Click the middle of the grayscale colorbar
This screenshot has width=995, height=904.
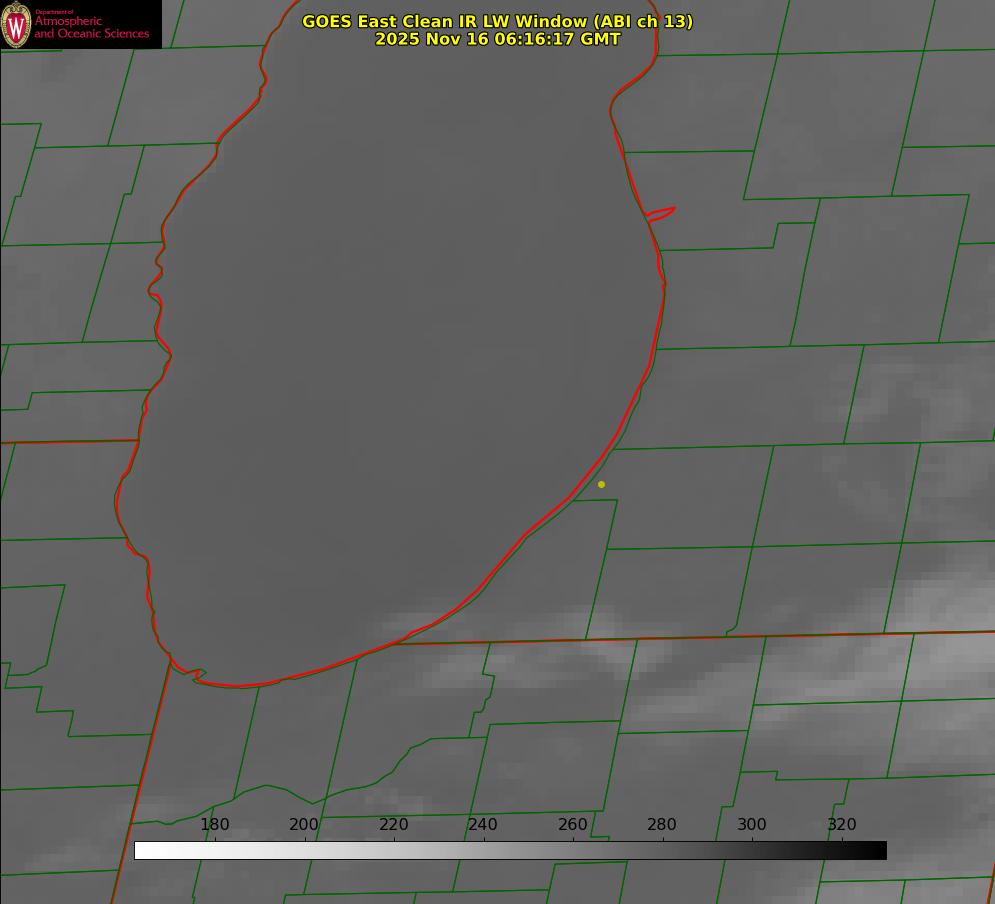click(x=510, y=850)
